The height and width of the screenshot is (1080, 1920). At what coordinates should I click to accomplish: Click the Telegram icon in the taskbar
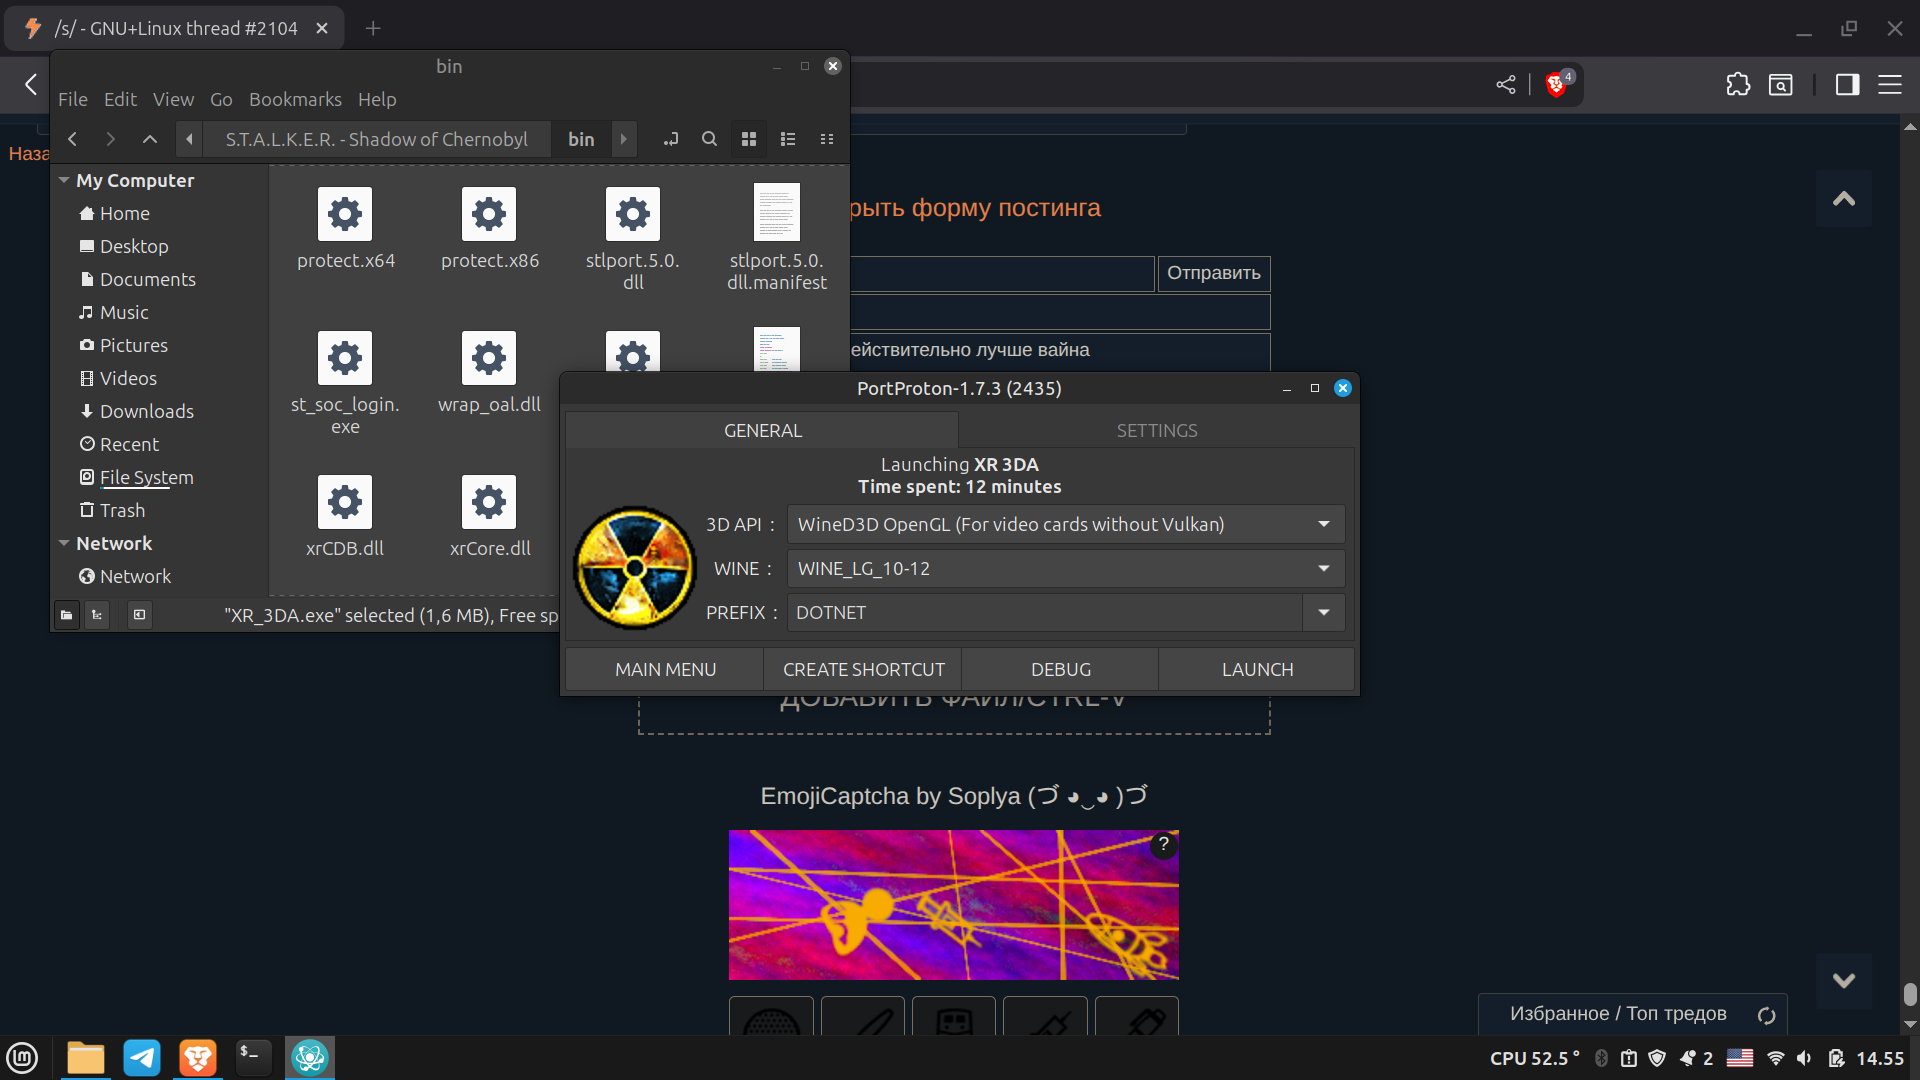(x=142, y=1058)
